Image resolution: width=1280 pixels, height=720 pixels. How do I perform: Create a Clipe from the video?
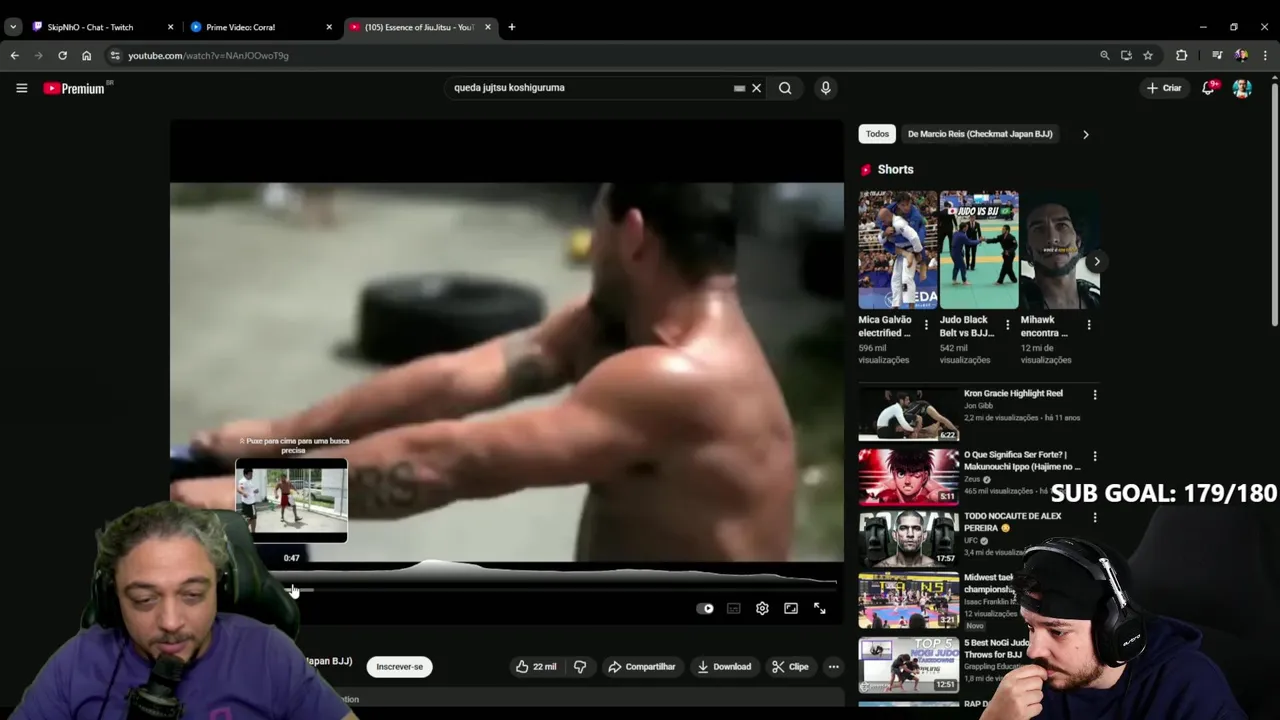[x=790, y=666]
